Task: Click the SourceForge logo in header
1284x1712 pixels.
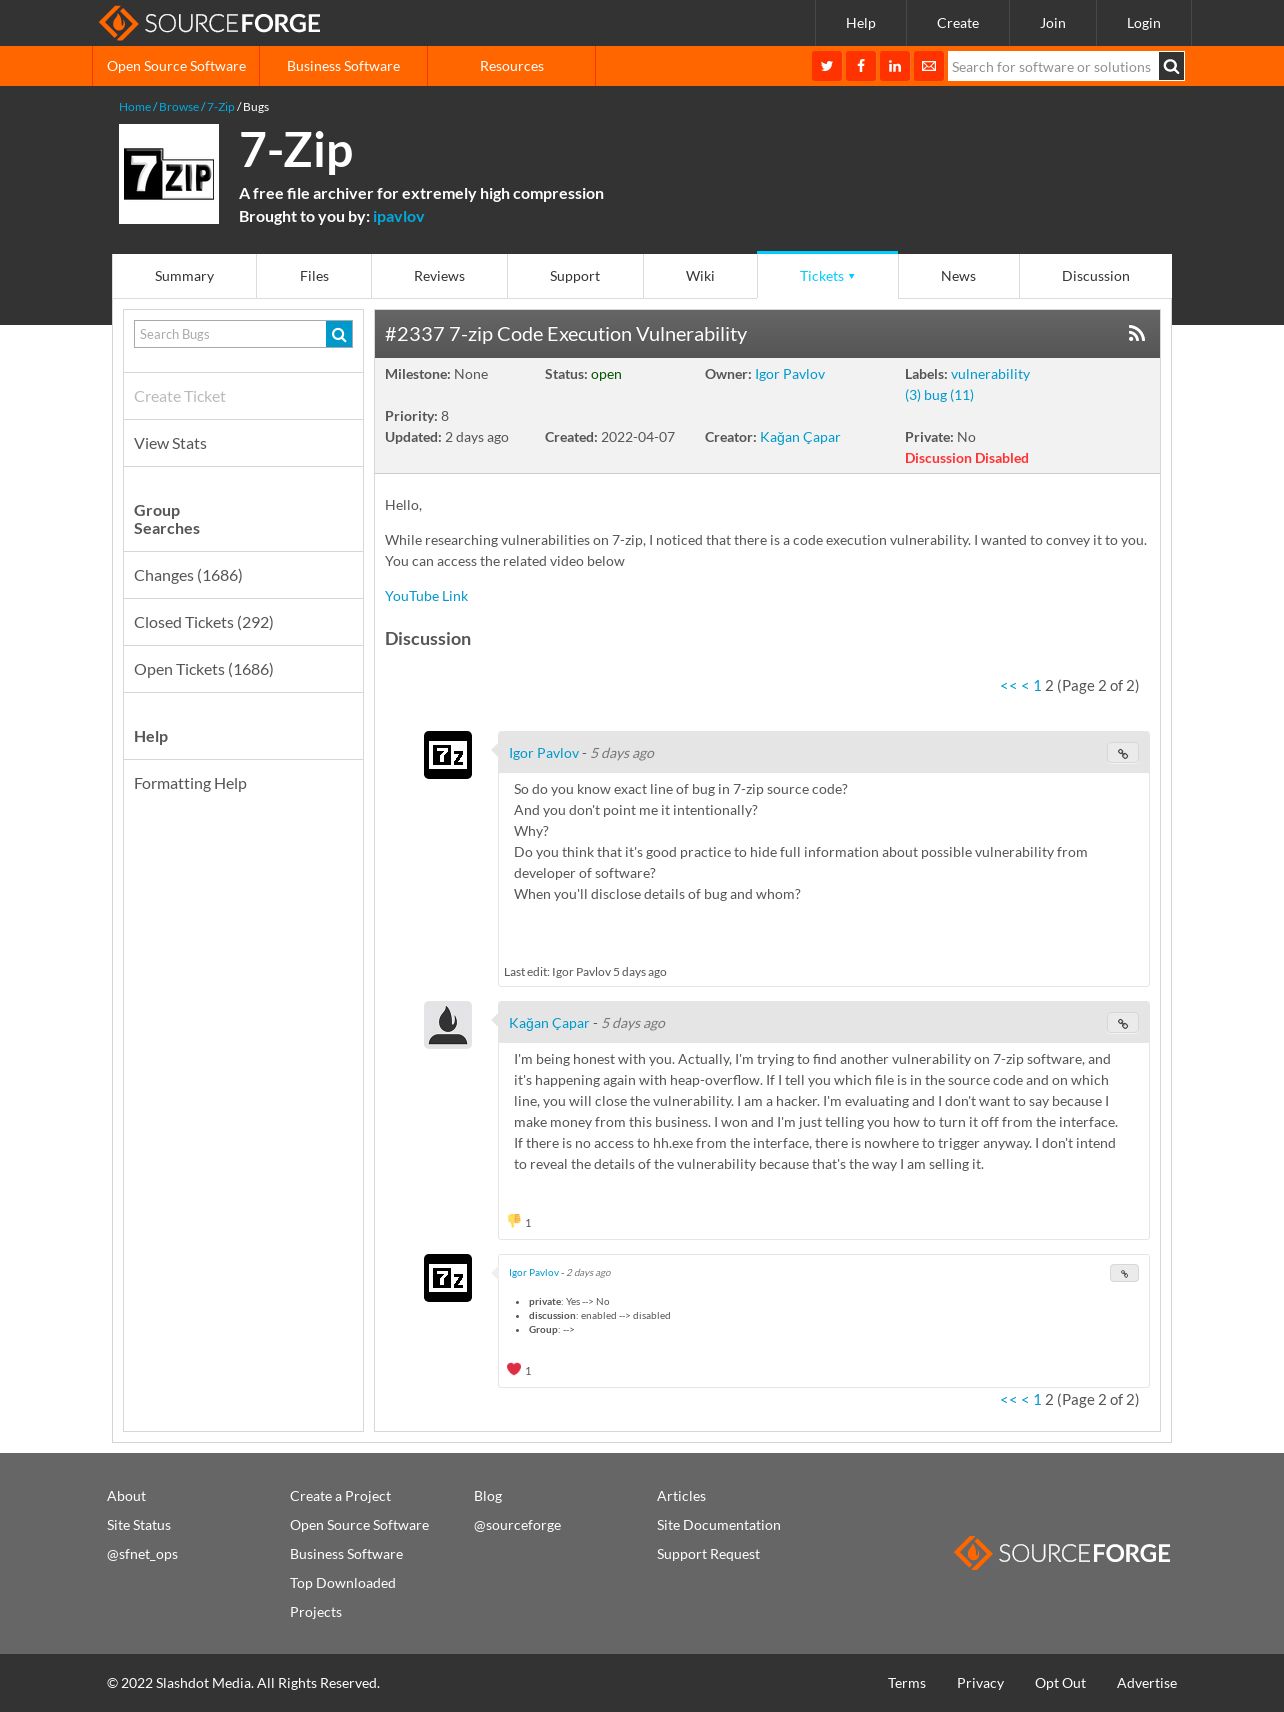Action: tap(210, 23)
